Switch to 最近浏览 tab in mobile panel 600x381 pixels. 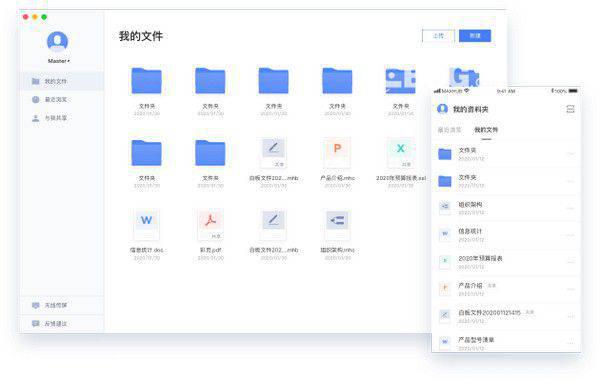pos(450,130)
